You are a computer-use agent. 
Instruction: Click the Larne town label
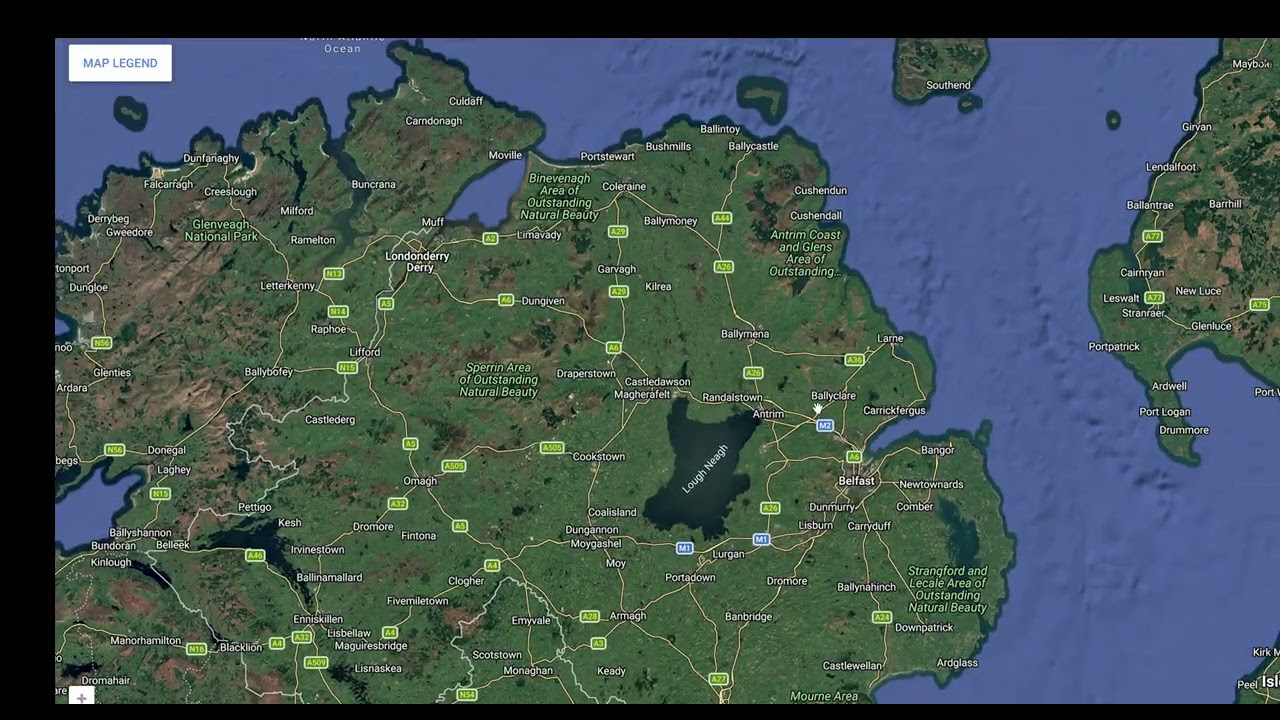[890, 339]
